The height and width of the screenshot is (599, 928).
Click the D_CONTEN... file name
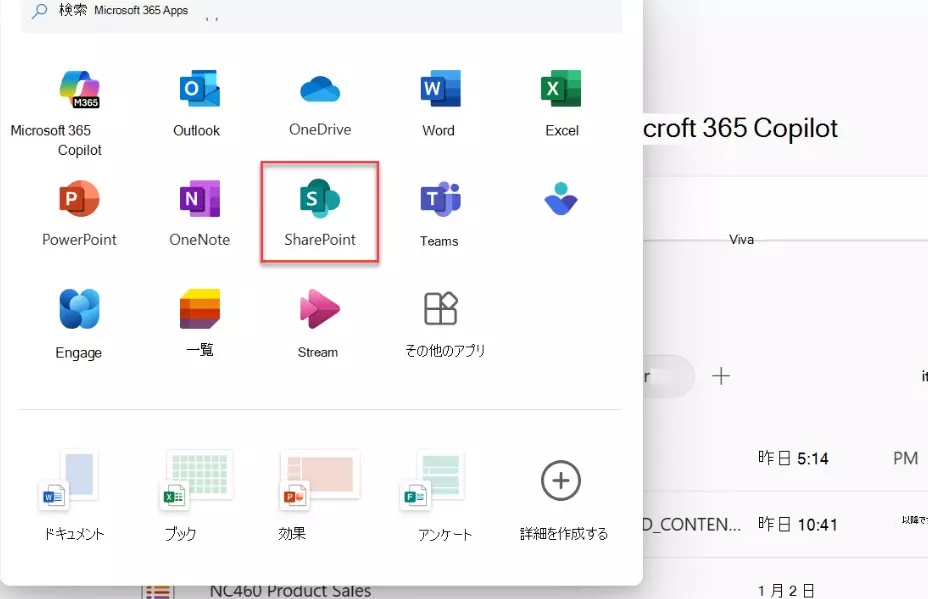point(692,524)
